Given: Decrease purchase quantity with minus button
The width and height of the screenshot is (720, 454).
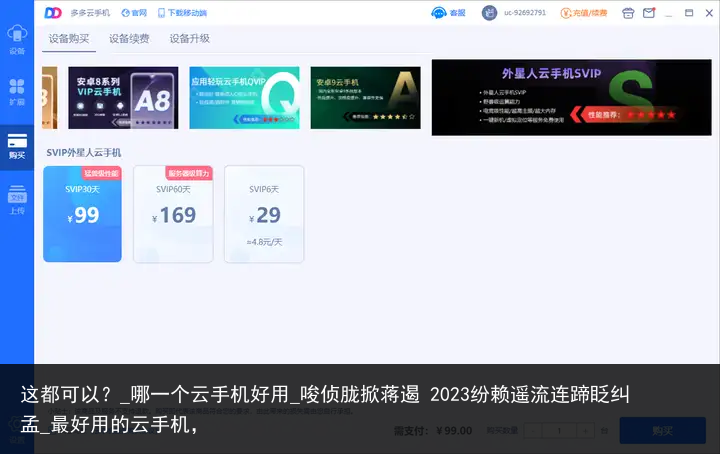Looking at the screenshot, I should point(533,431).
